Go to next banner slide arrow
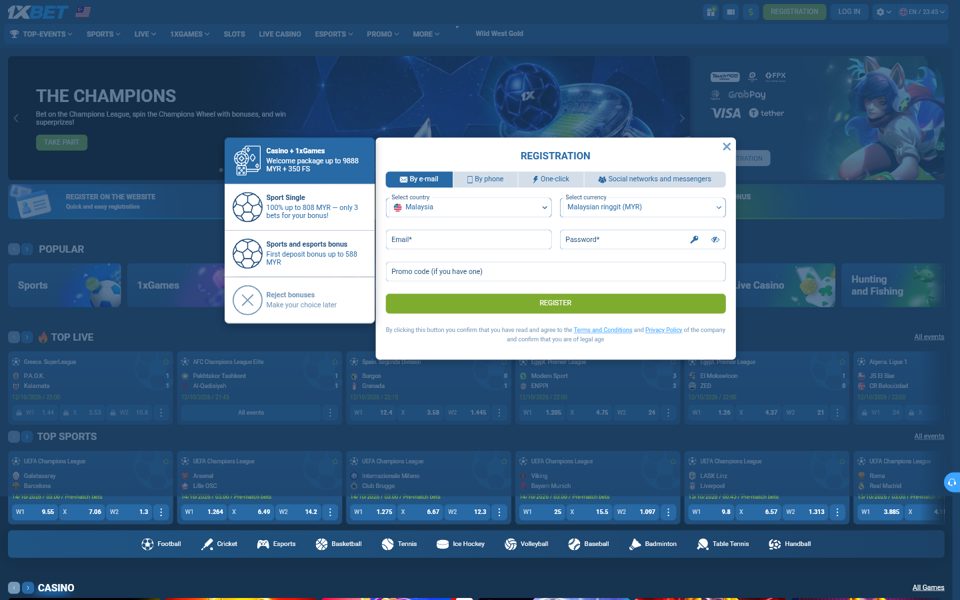The image size is (960, 600). (x=682, y=118)
